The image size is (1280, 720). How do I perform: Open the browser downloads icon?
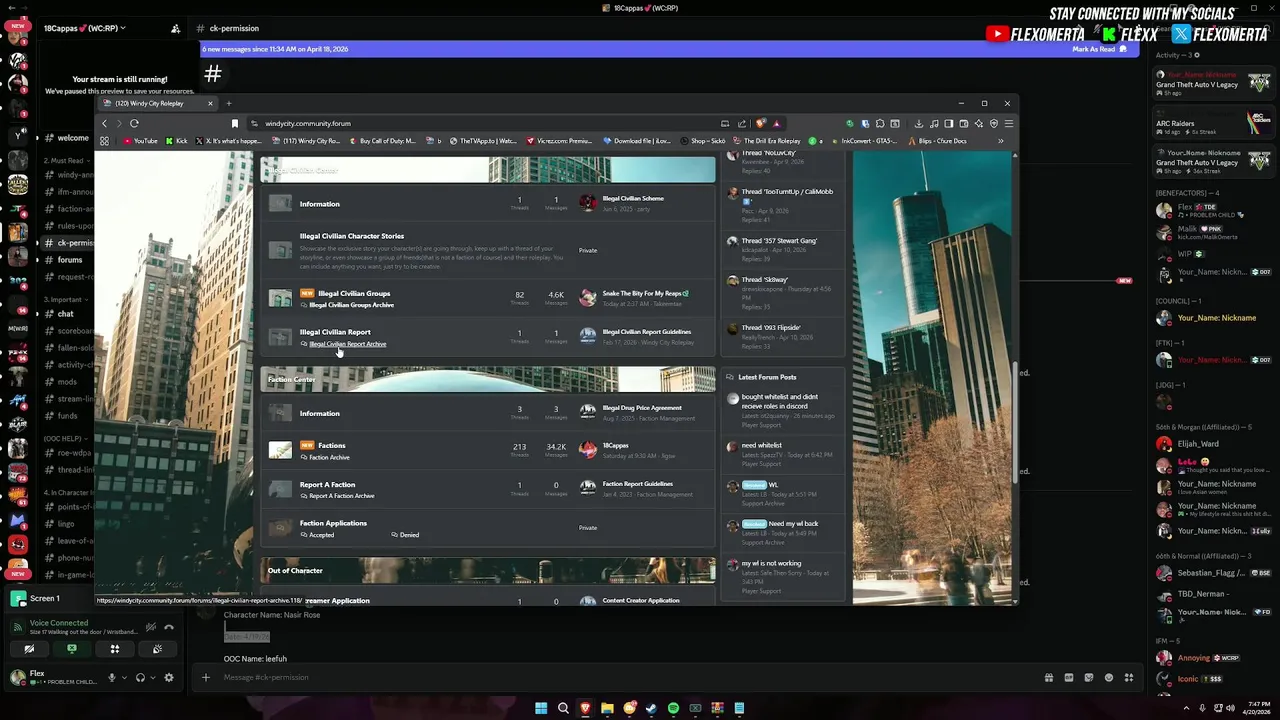point(919,123)
